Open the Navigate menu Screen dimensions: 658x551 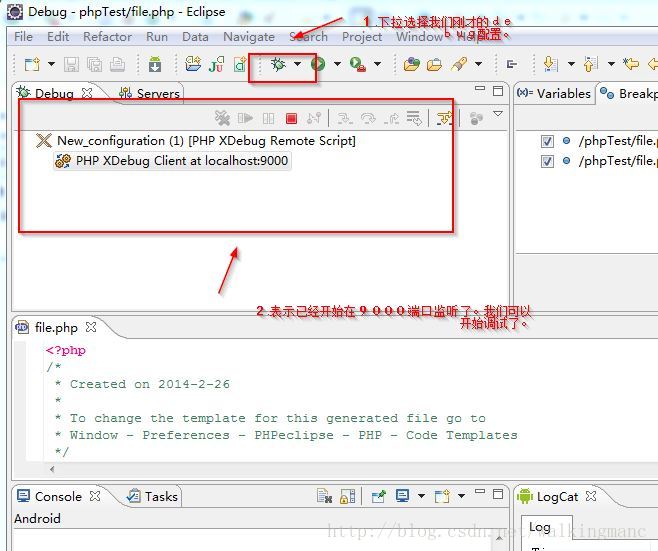click(x=249, y=37)
